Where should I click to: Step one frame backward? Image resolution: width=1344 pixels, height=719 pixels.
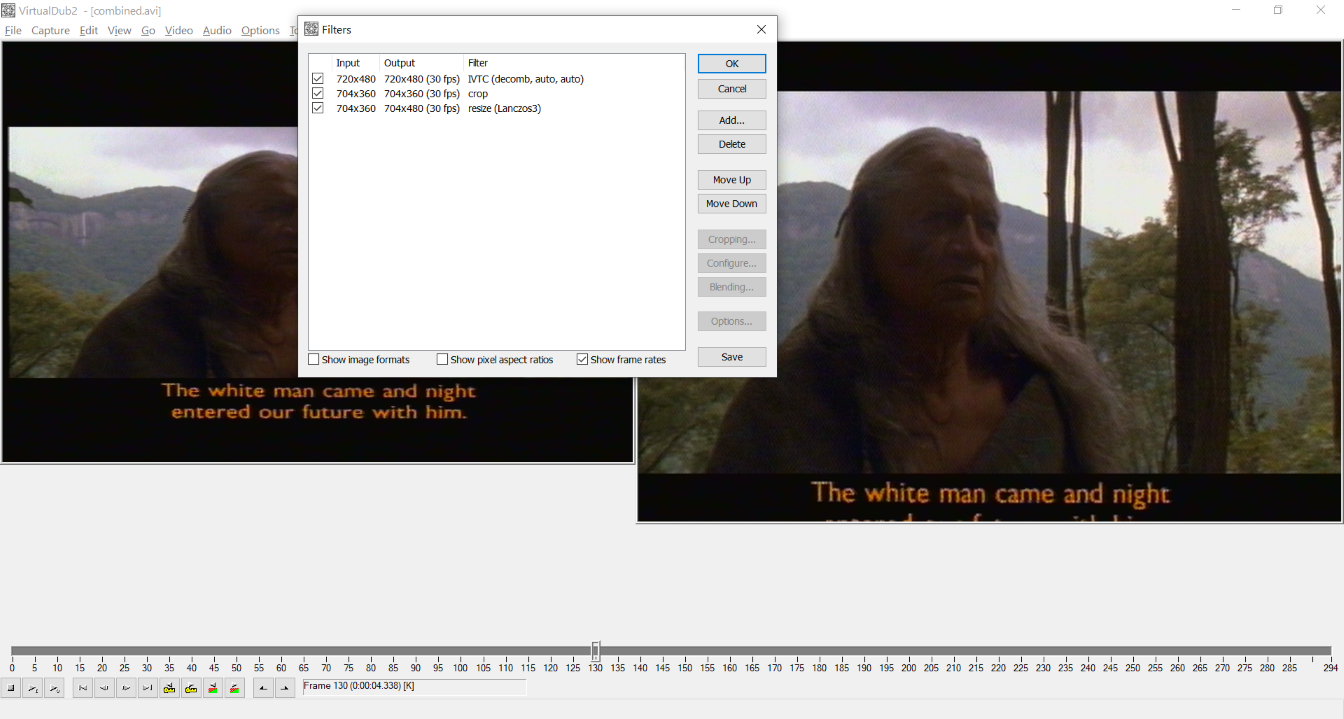[x=104, y=688]
